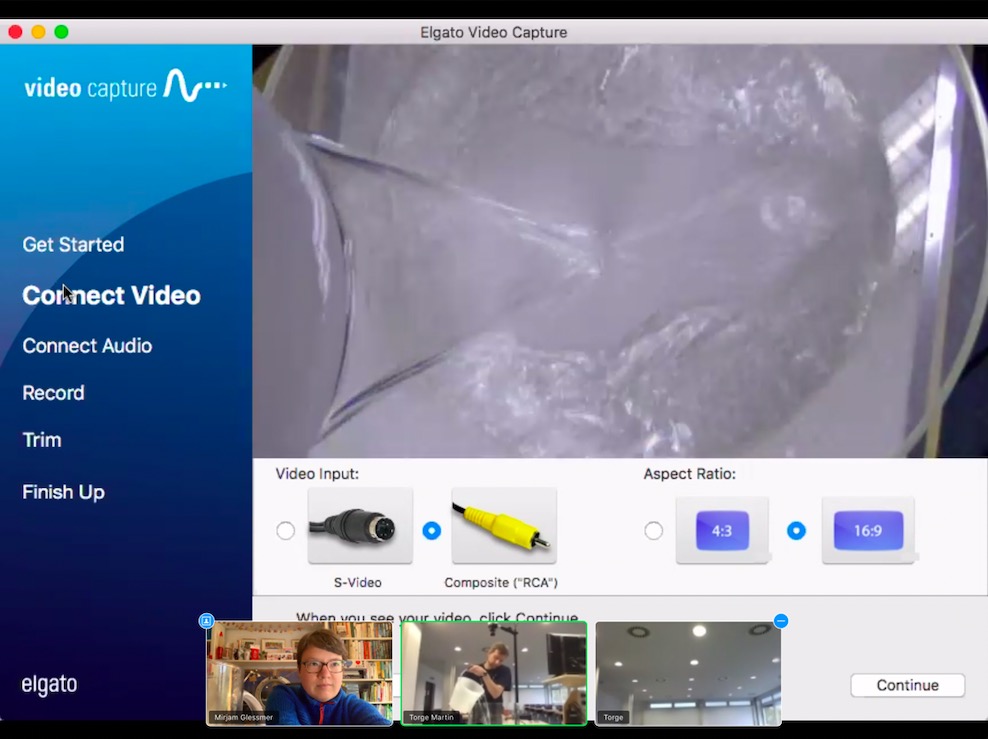
Task: Go to the Finish Up step
Action: click(x=63, y=491)
